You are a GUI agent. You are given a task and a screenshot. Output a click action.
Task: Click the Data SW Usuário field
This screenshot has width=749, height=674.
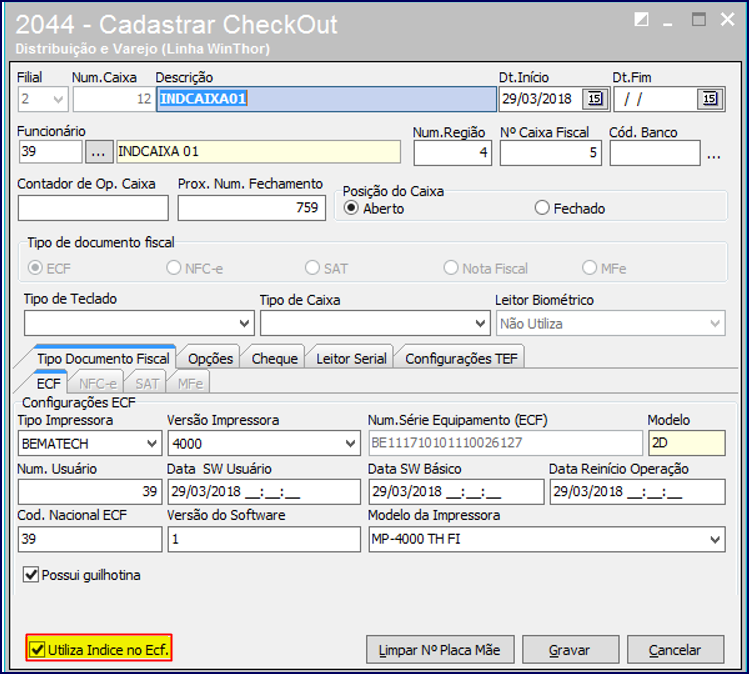point(264,492)
